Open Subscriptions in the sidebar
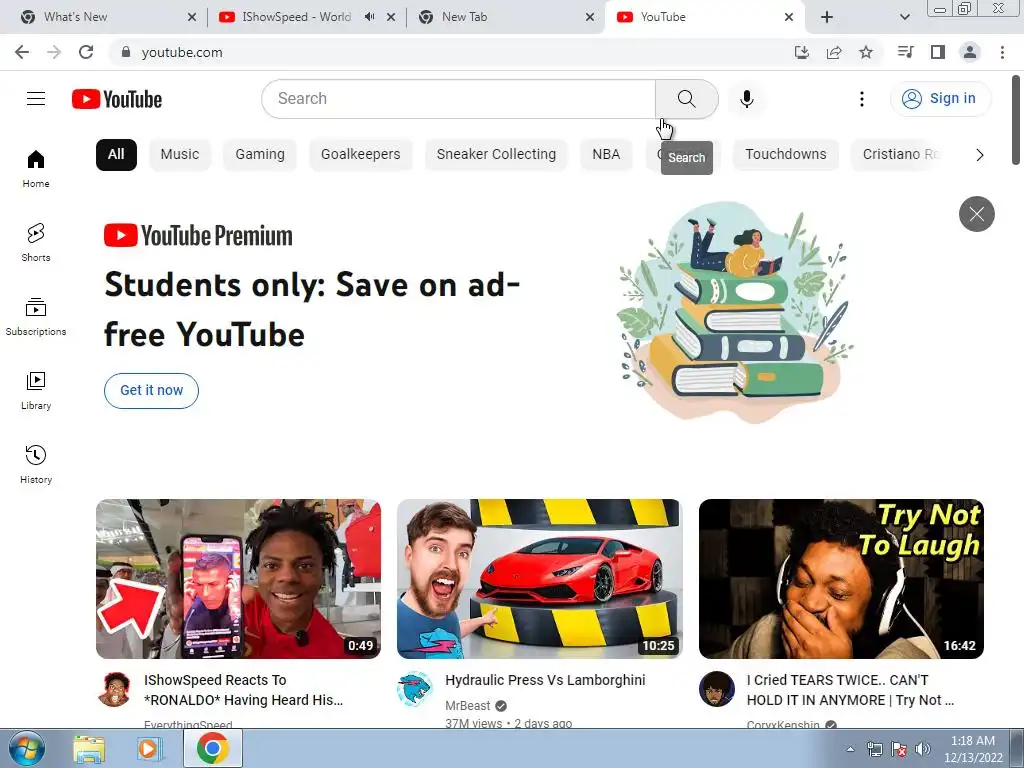 (x=36, y=317)
